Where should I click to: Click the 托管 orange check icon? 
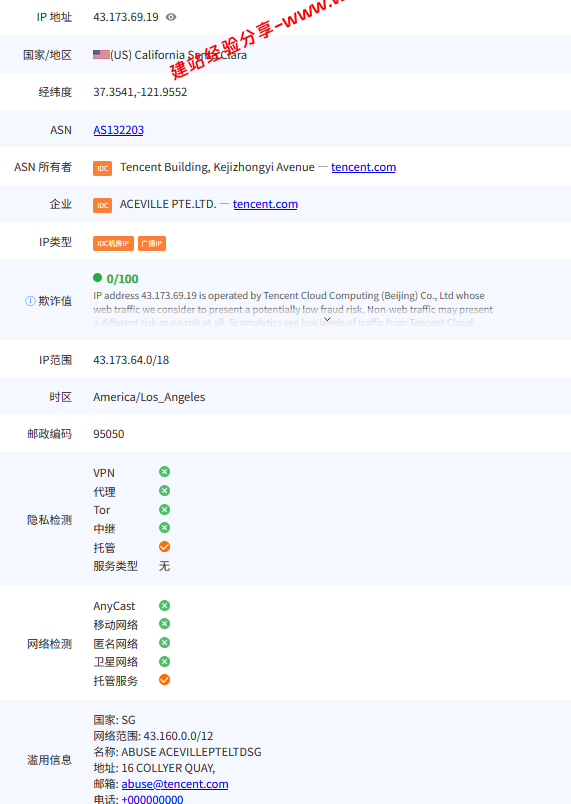[x=164, y=547]
